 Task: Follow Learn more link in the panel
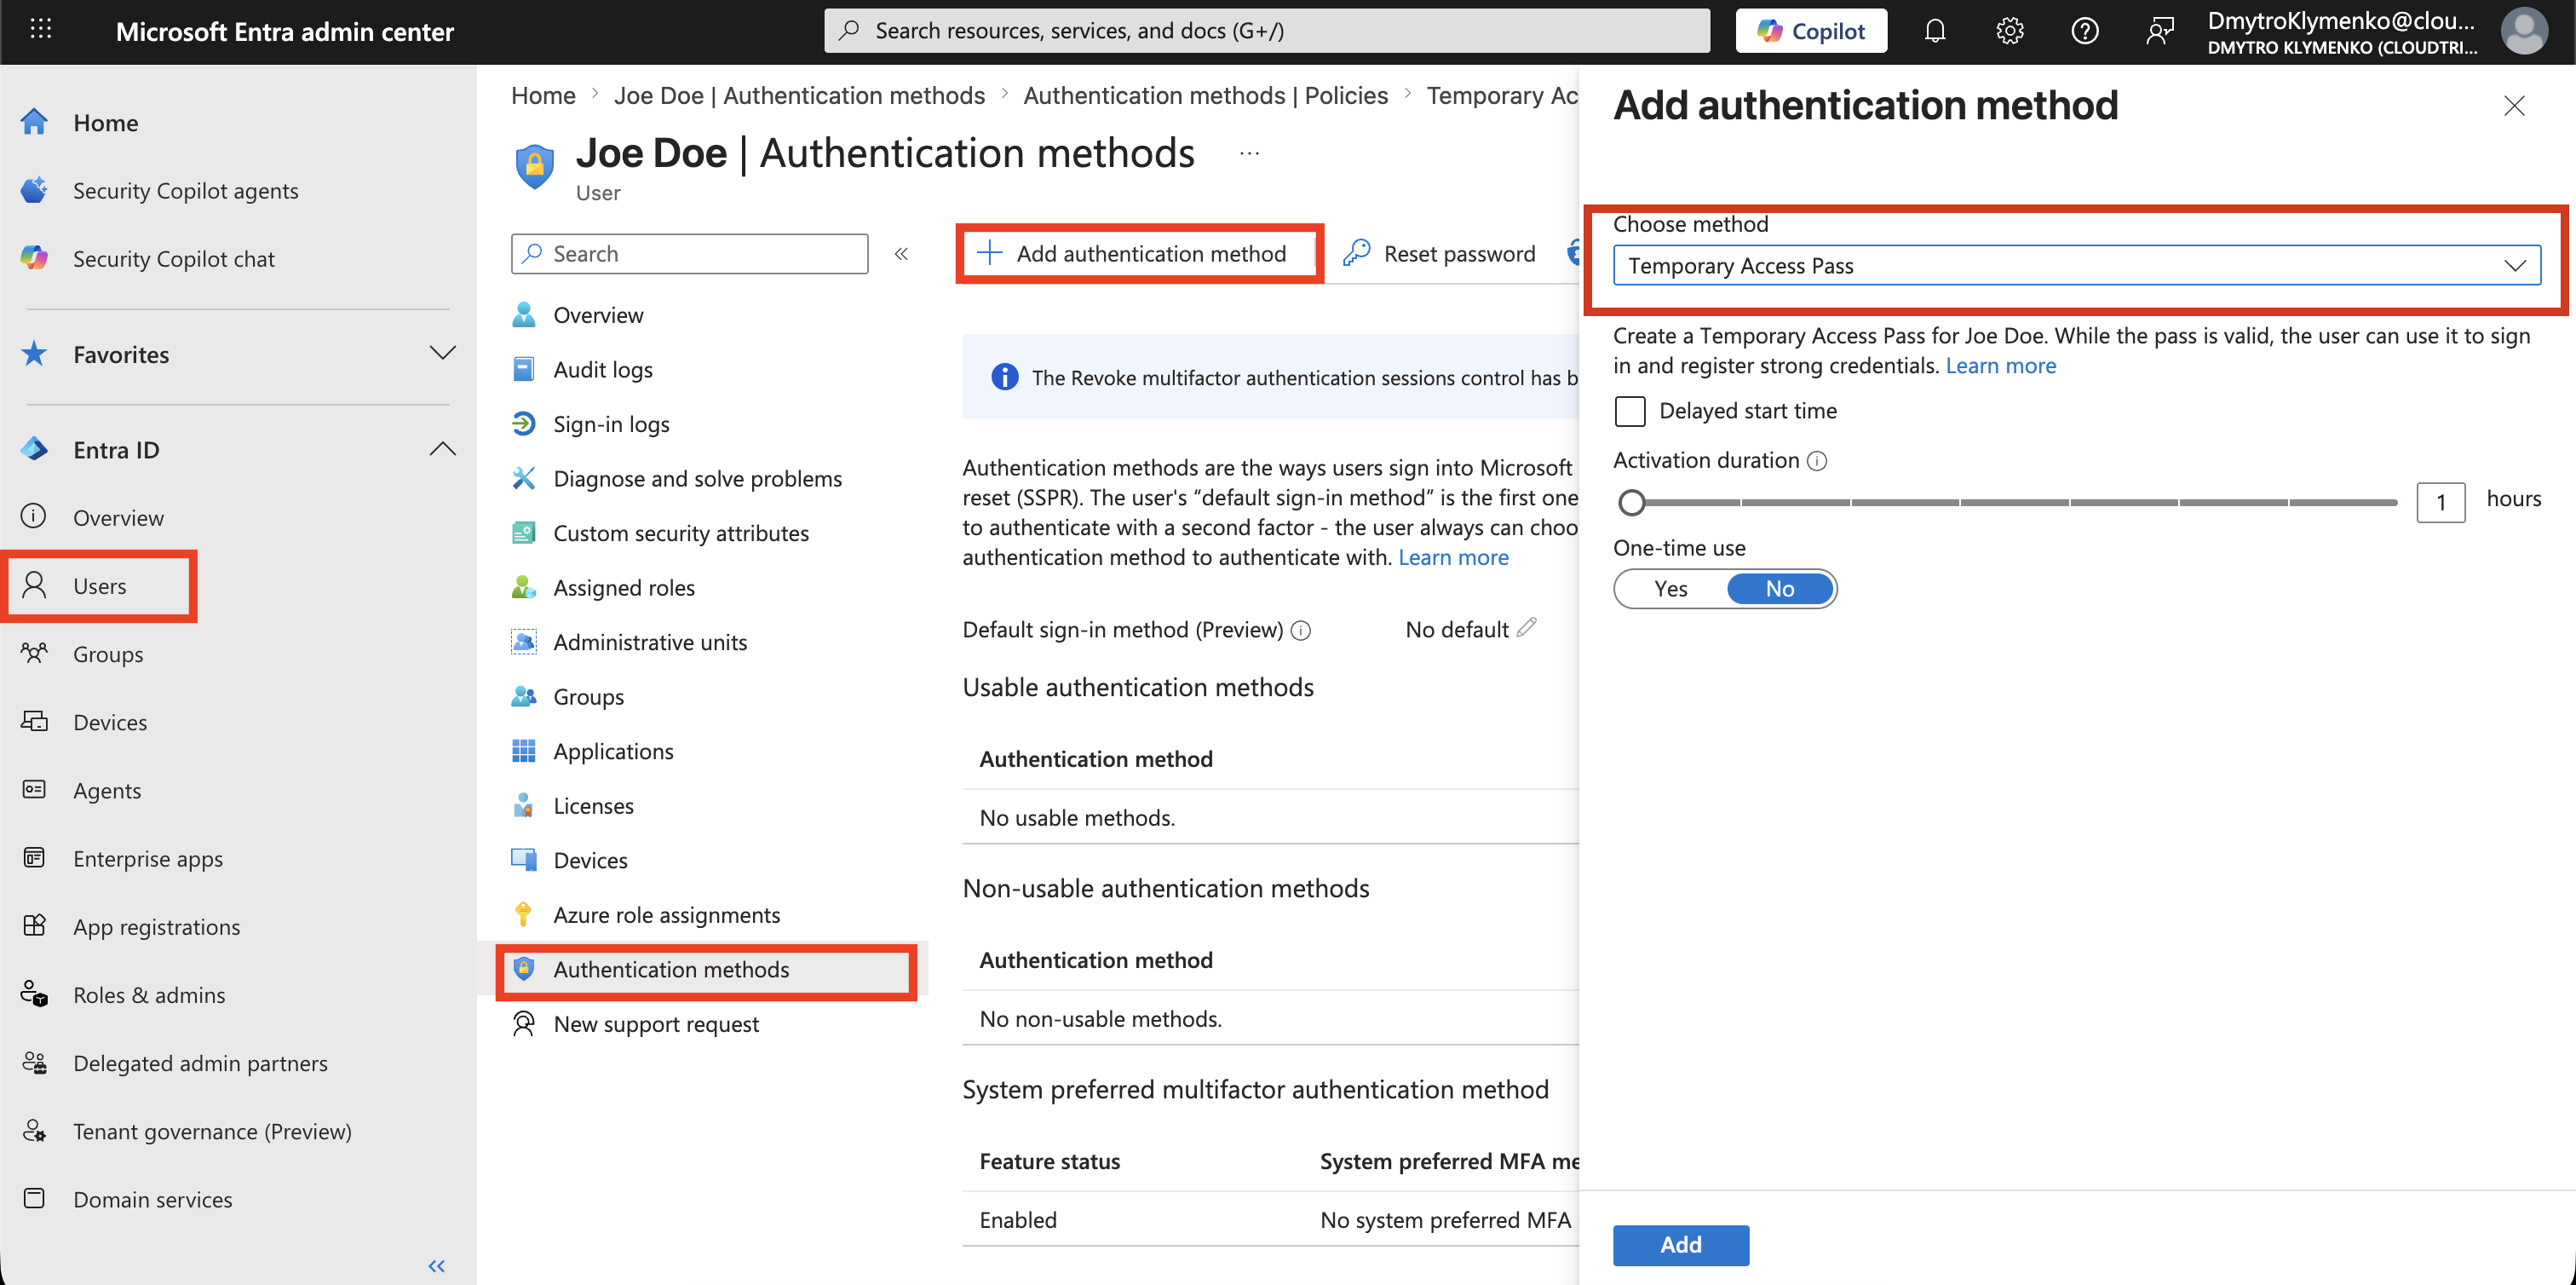2000,365
